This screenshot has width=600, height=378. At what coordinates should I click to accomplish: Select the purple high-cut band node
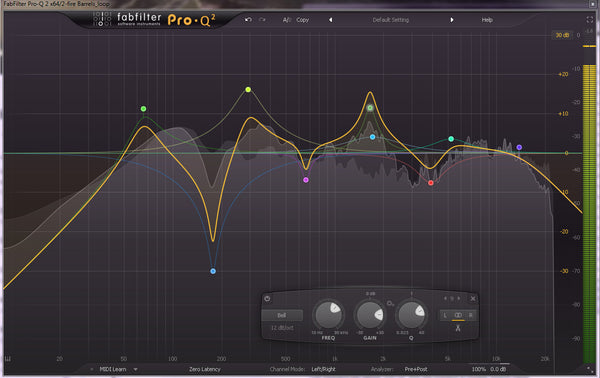click(519, 147)
